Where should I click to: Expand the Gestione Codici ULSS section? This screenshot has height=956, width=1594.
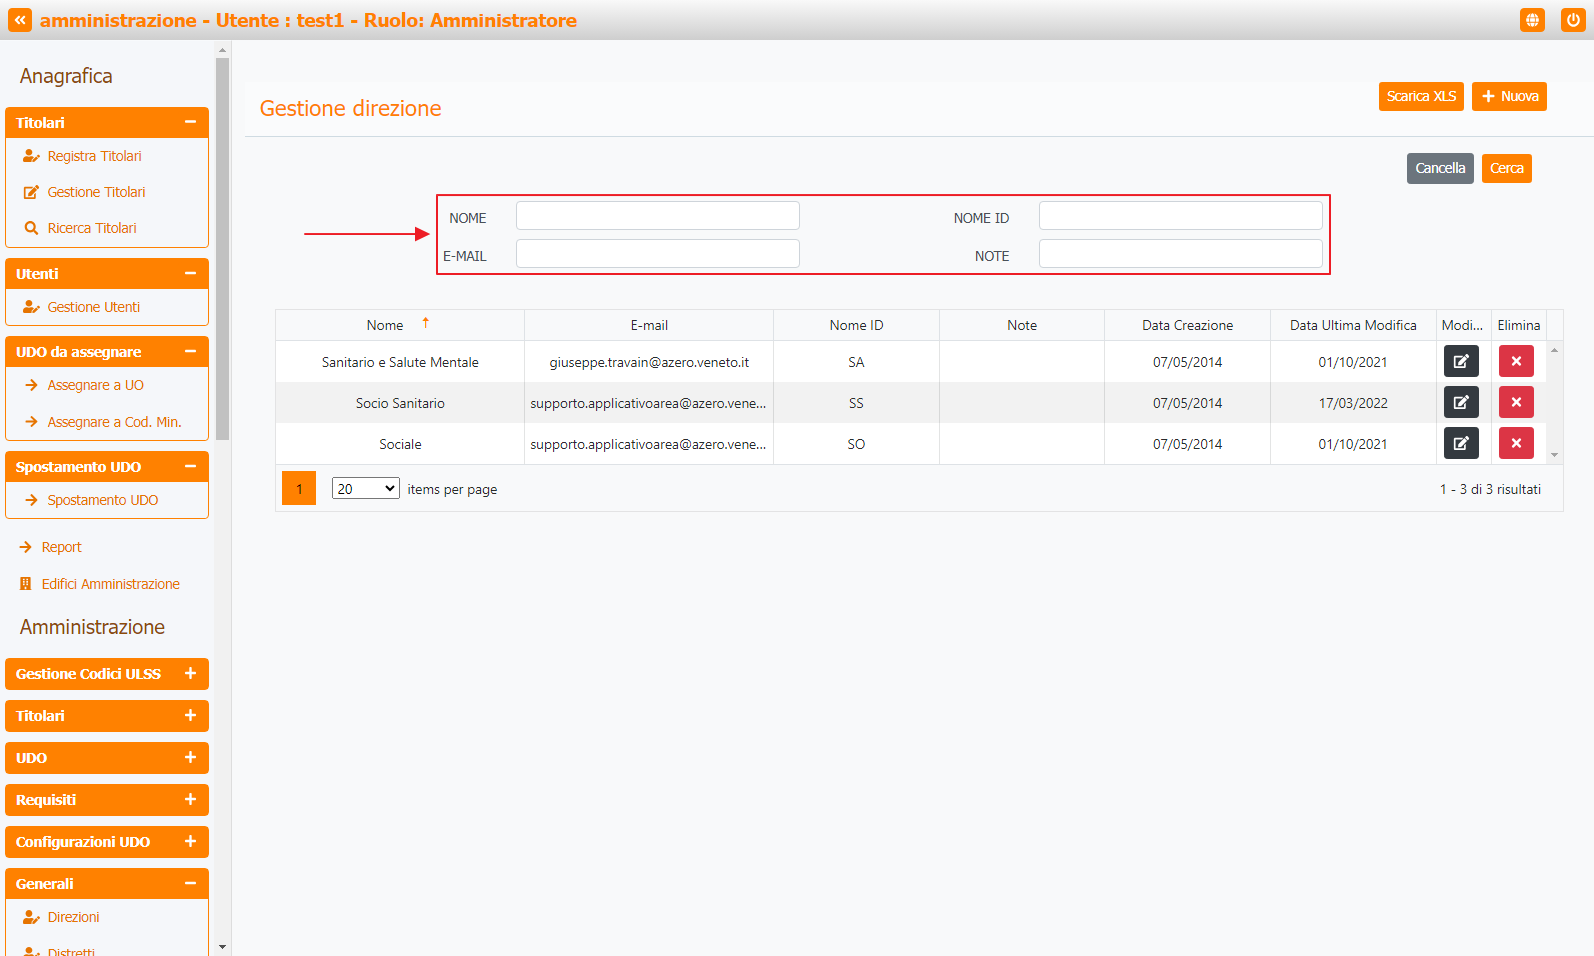(190, 674)
